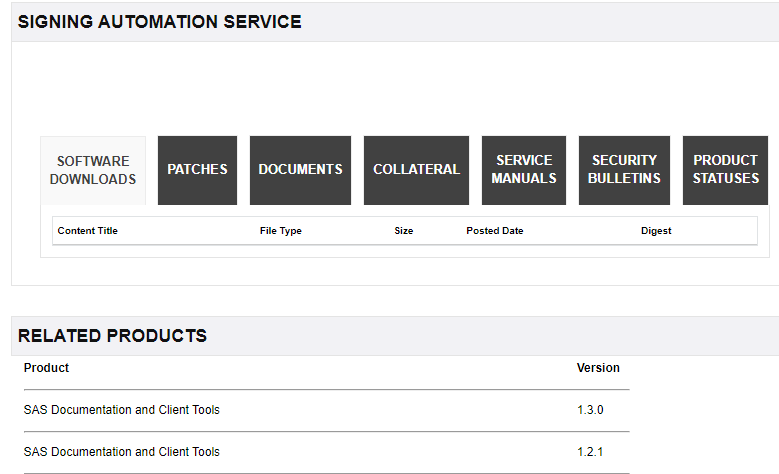Sort by Content Title column header
The width and height of the screenshot is (779, 474).
point(88,231)
